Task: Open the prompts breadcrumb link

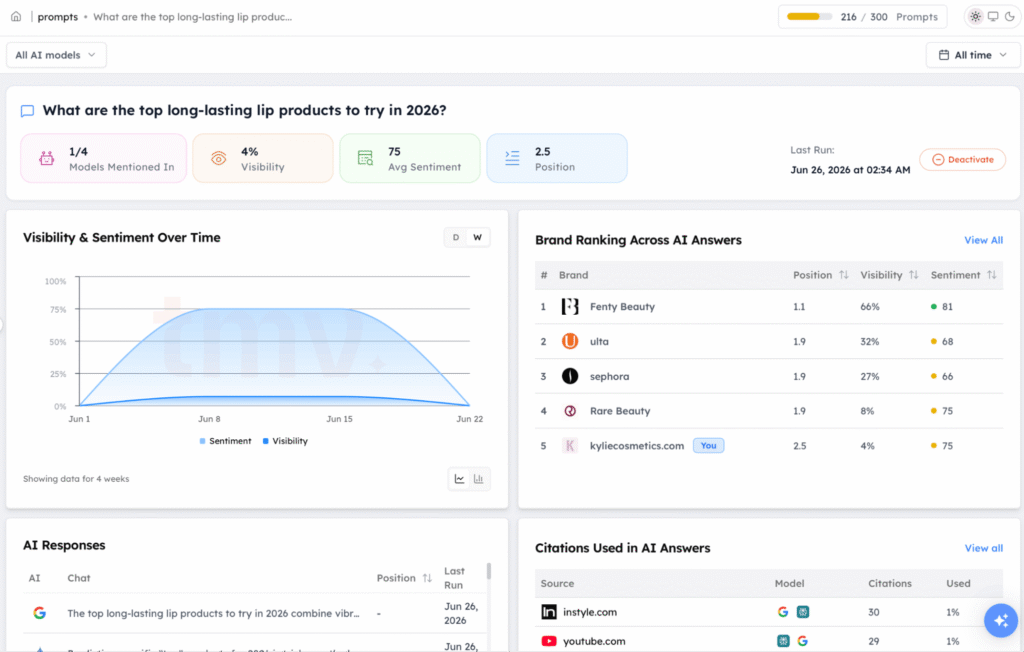Action: click(x=57, y=17)
